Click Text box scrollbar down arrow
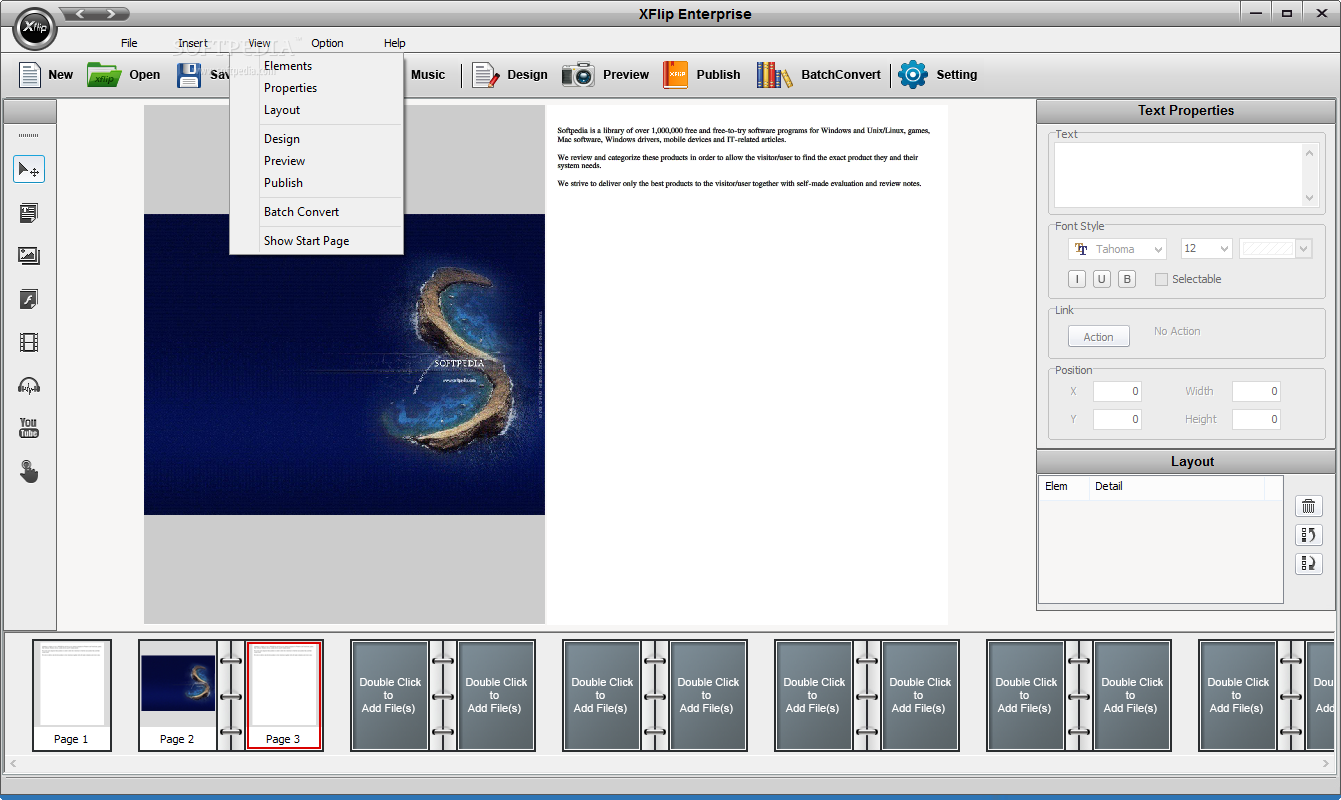The image size is (1341, 800). point(1310,198)
